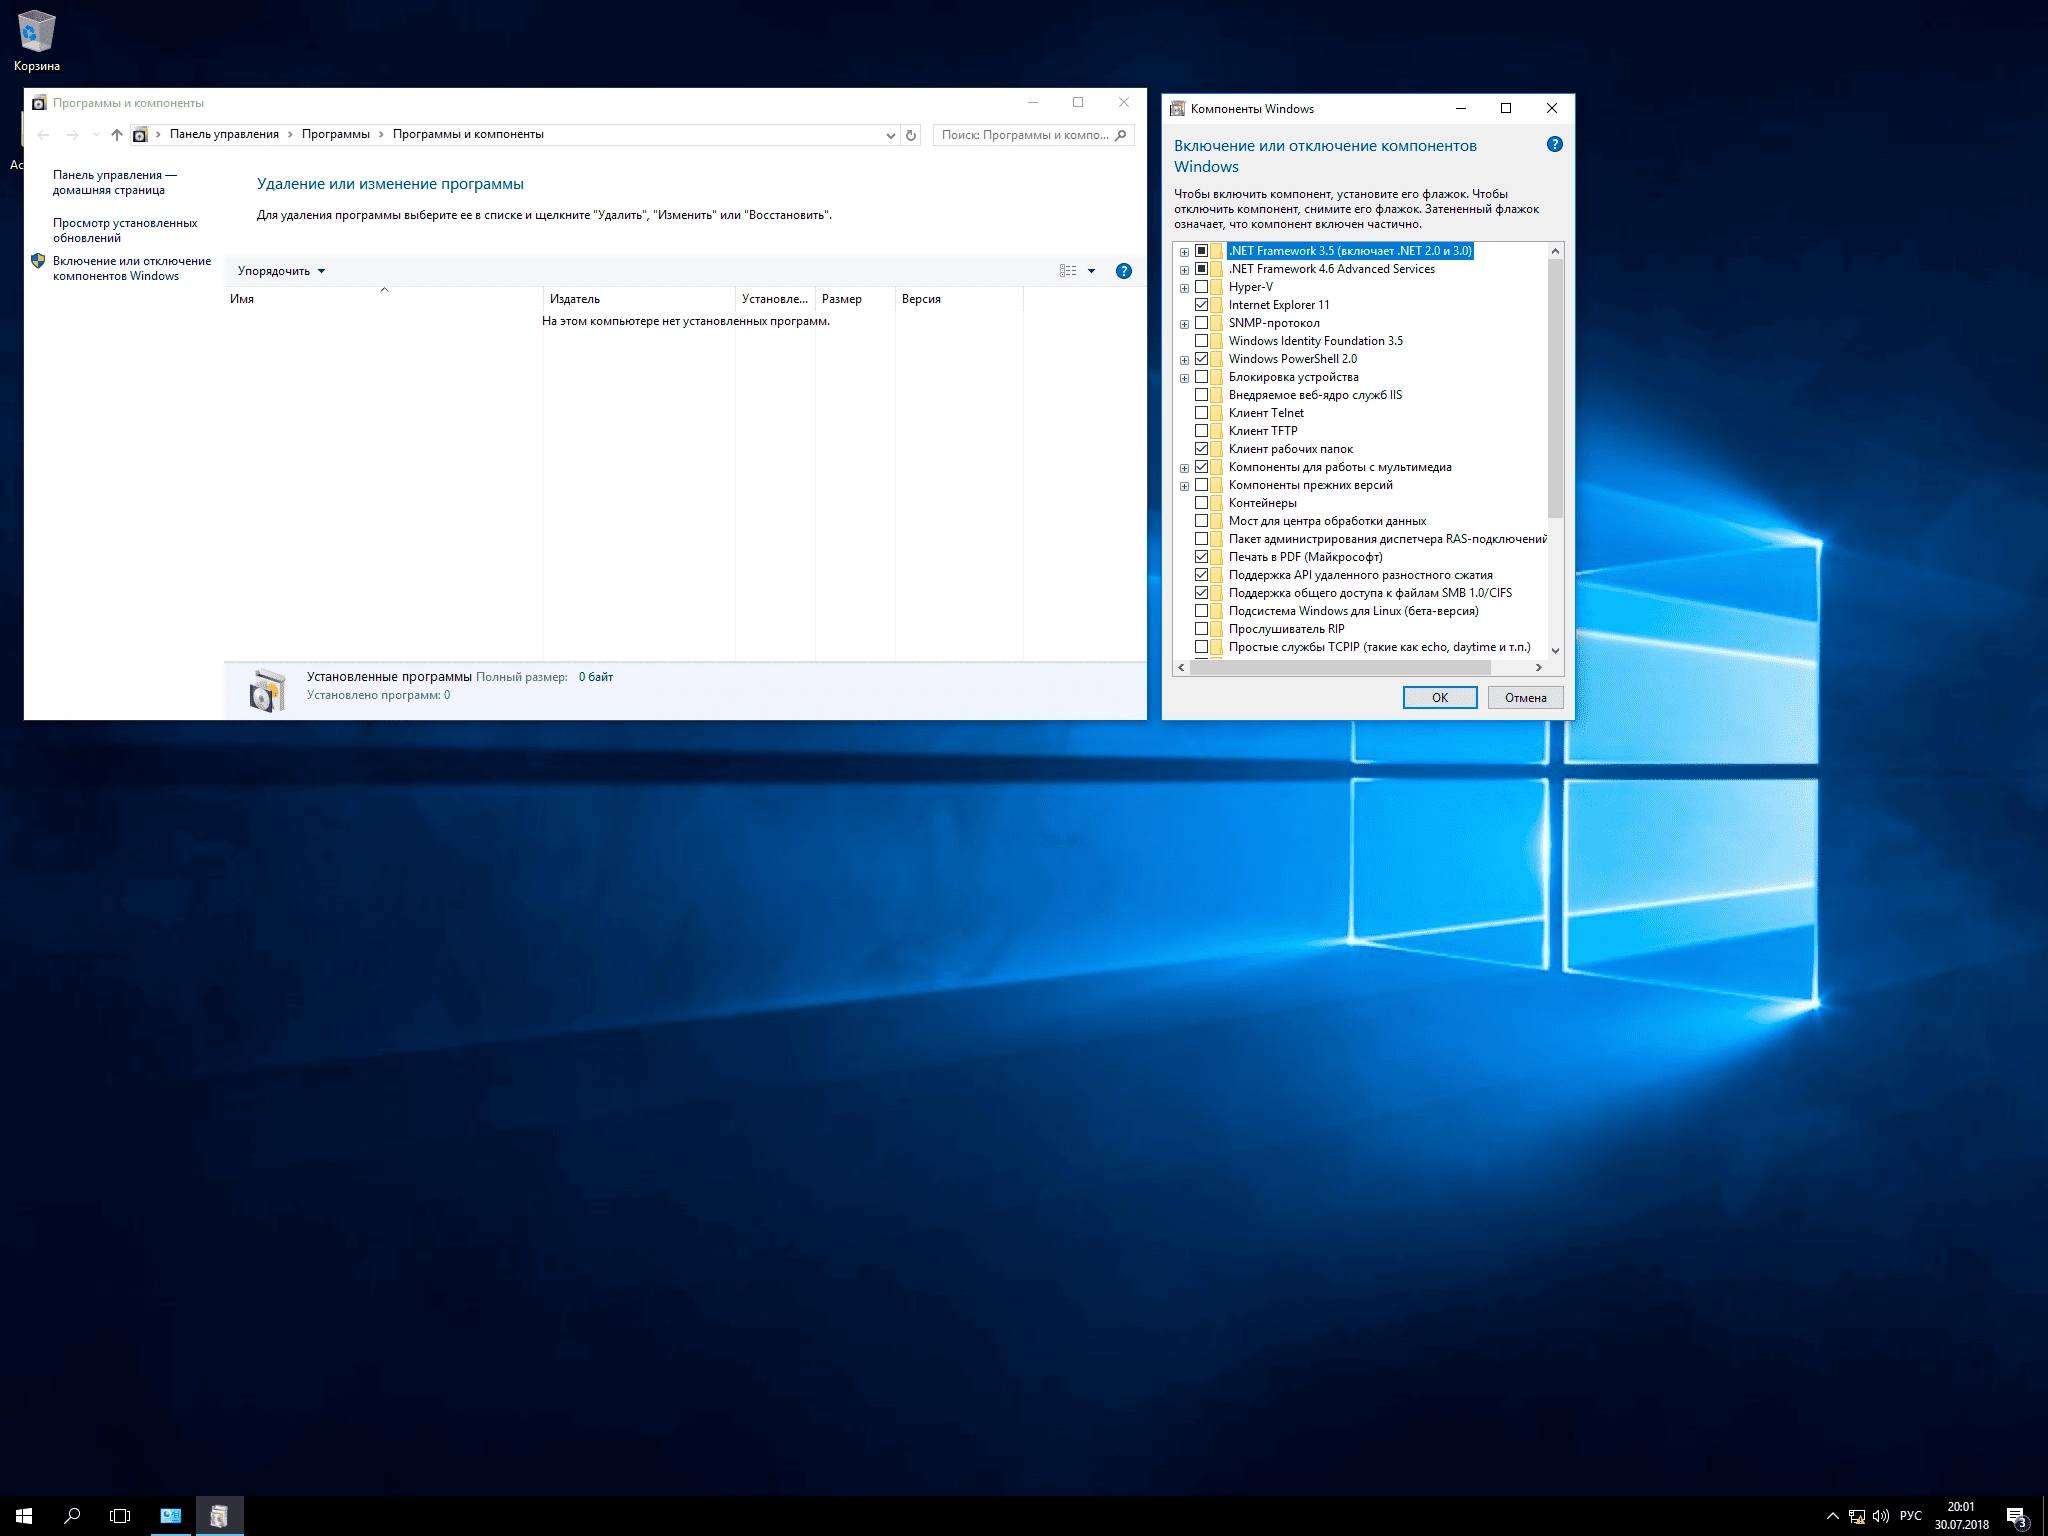
Task: Open taskbar Search magnifier
Action: 72,1516
